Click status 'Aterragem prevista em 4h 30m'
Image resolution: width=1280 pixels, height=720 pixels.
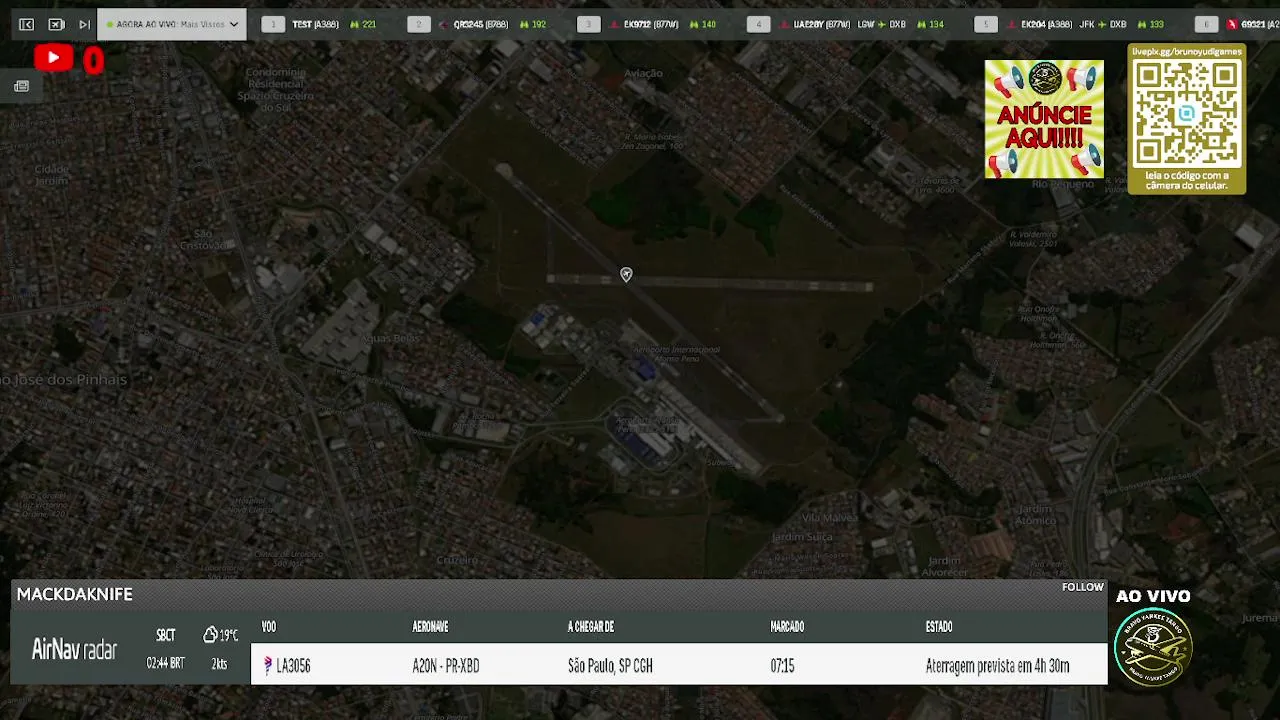pos(997,666)
